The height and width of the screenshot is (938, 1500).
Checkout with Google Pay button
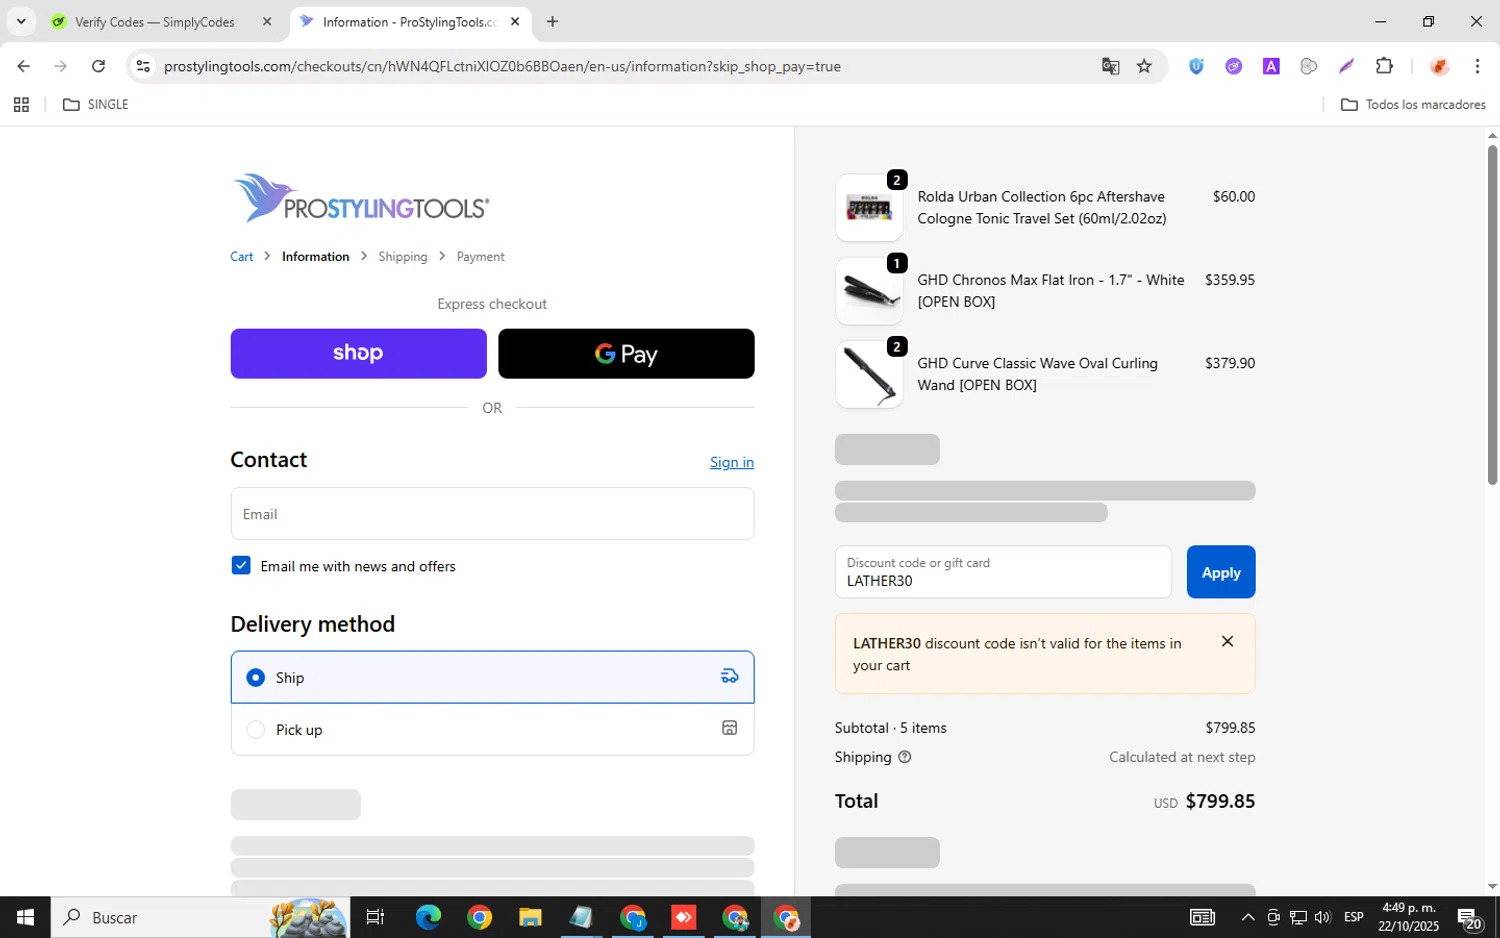click(626, 353)
